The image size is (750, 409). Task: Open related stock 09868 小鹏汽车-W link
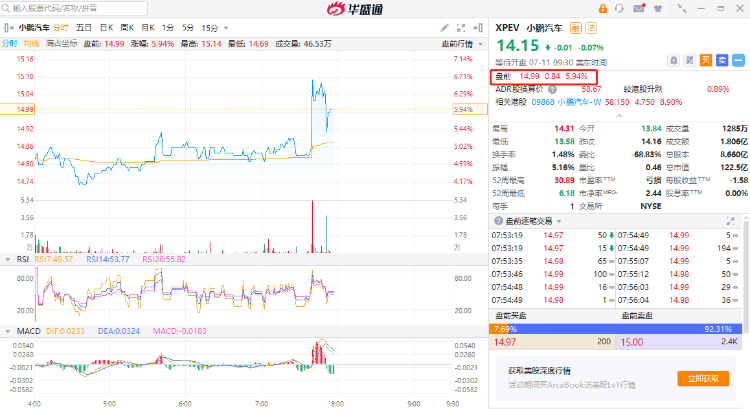(566, 102)
